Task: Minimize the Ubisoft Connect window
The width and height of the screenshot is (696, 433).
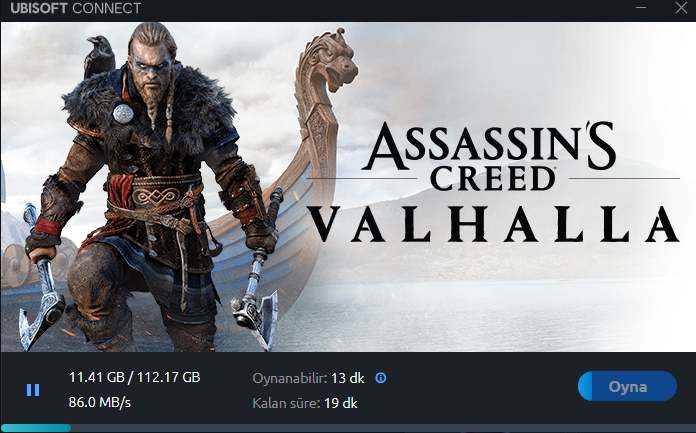Action: (641, 8)
